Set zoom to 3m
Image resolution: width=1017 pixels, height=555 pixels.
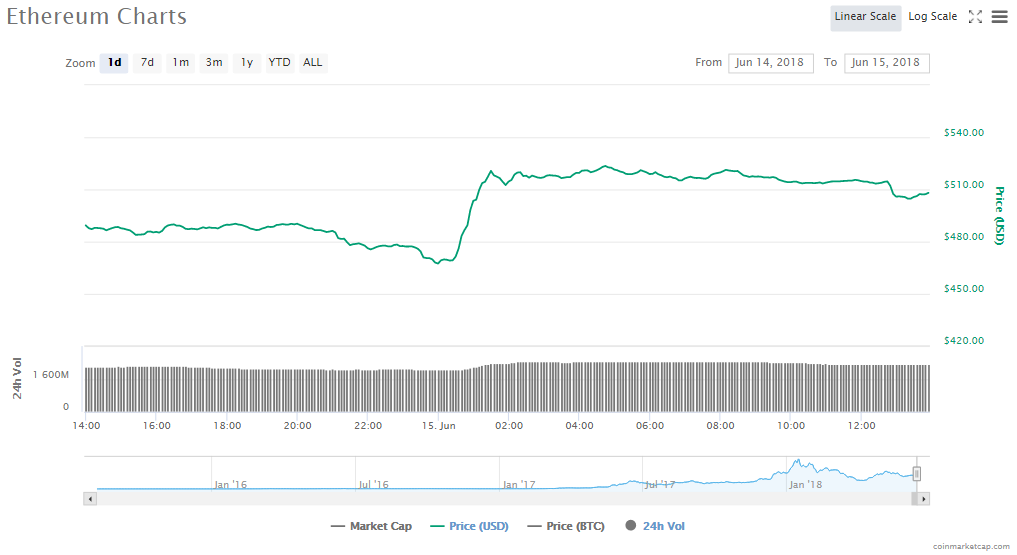[x=214, y=63]
